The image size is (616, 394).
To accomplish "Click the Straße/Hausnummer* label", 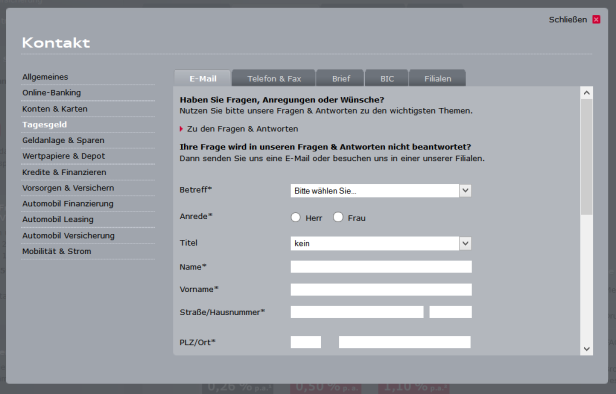I will coord(222,312).
